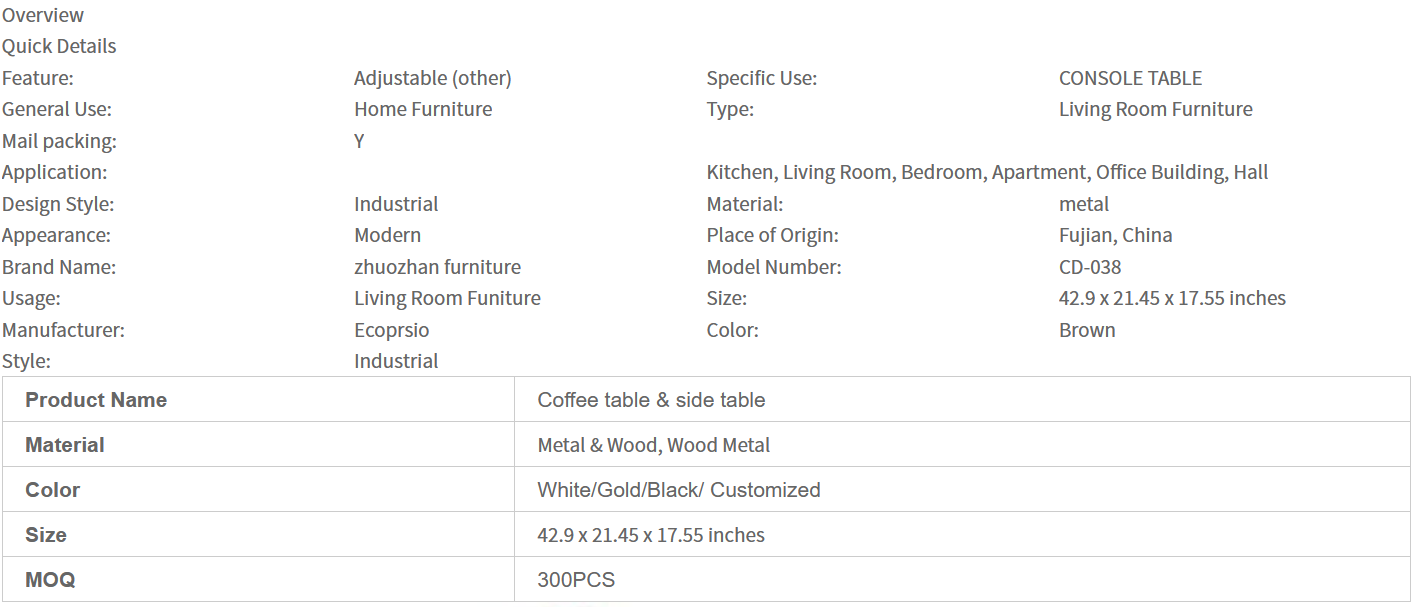
Task: Click the MOQ row label in table
Action: coord(50,580)
